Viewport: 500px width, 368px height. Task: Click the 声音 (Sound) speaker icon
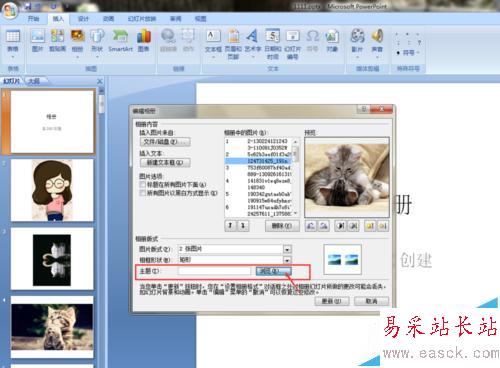click(x=377, y=43)
